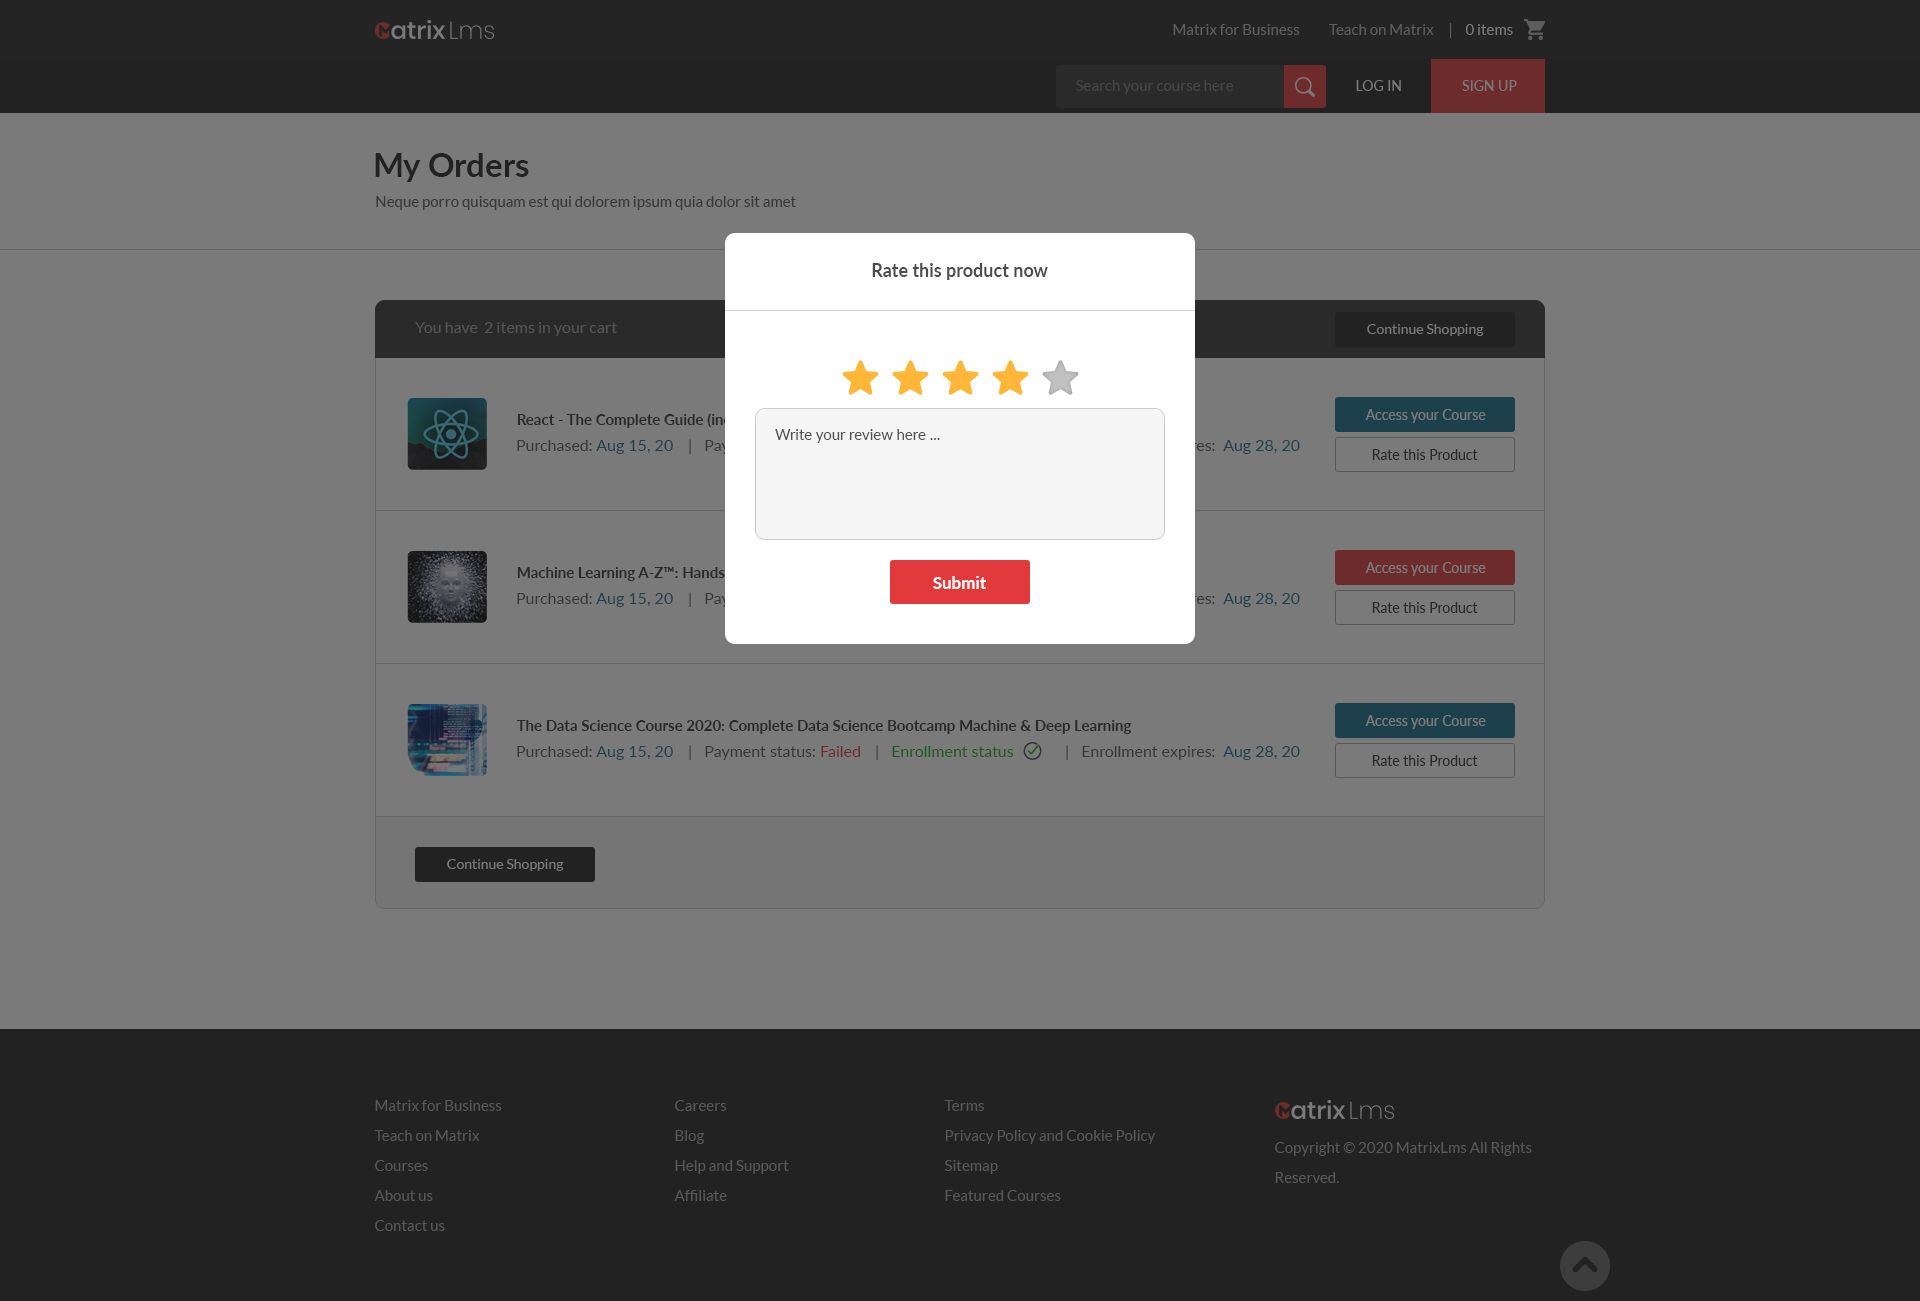Click the review text area
1920x1301 pixels.
click(960, 474)
